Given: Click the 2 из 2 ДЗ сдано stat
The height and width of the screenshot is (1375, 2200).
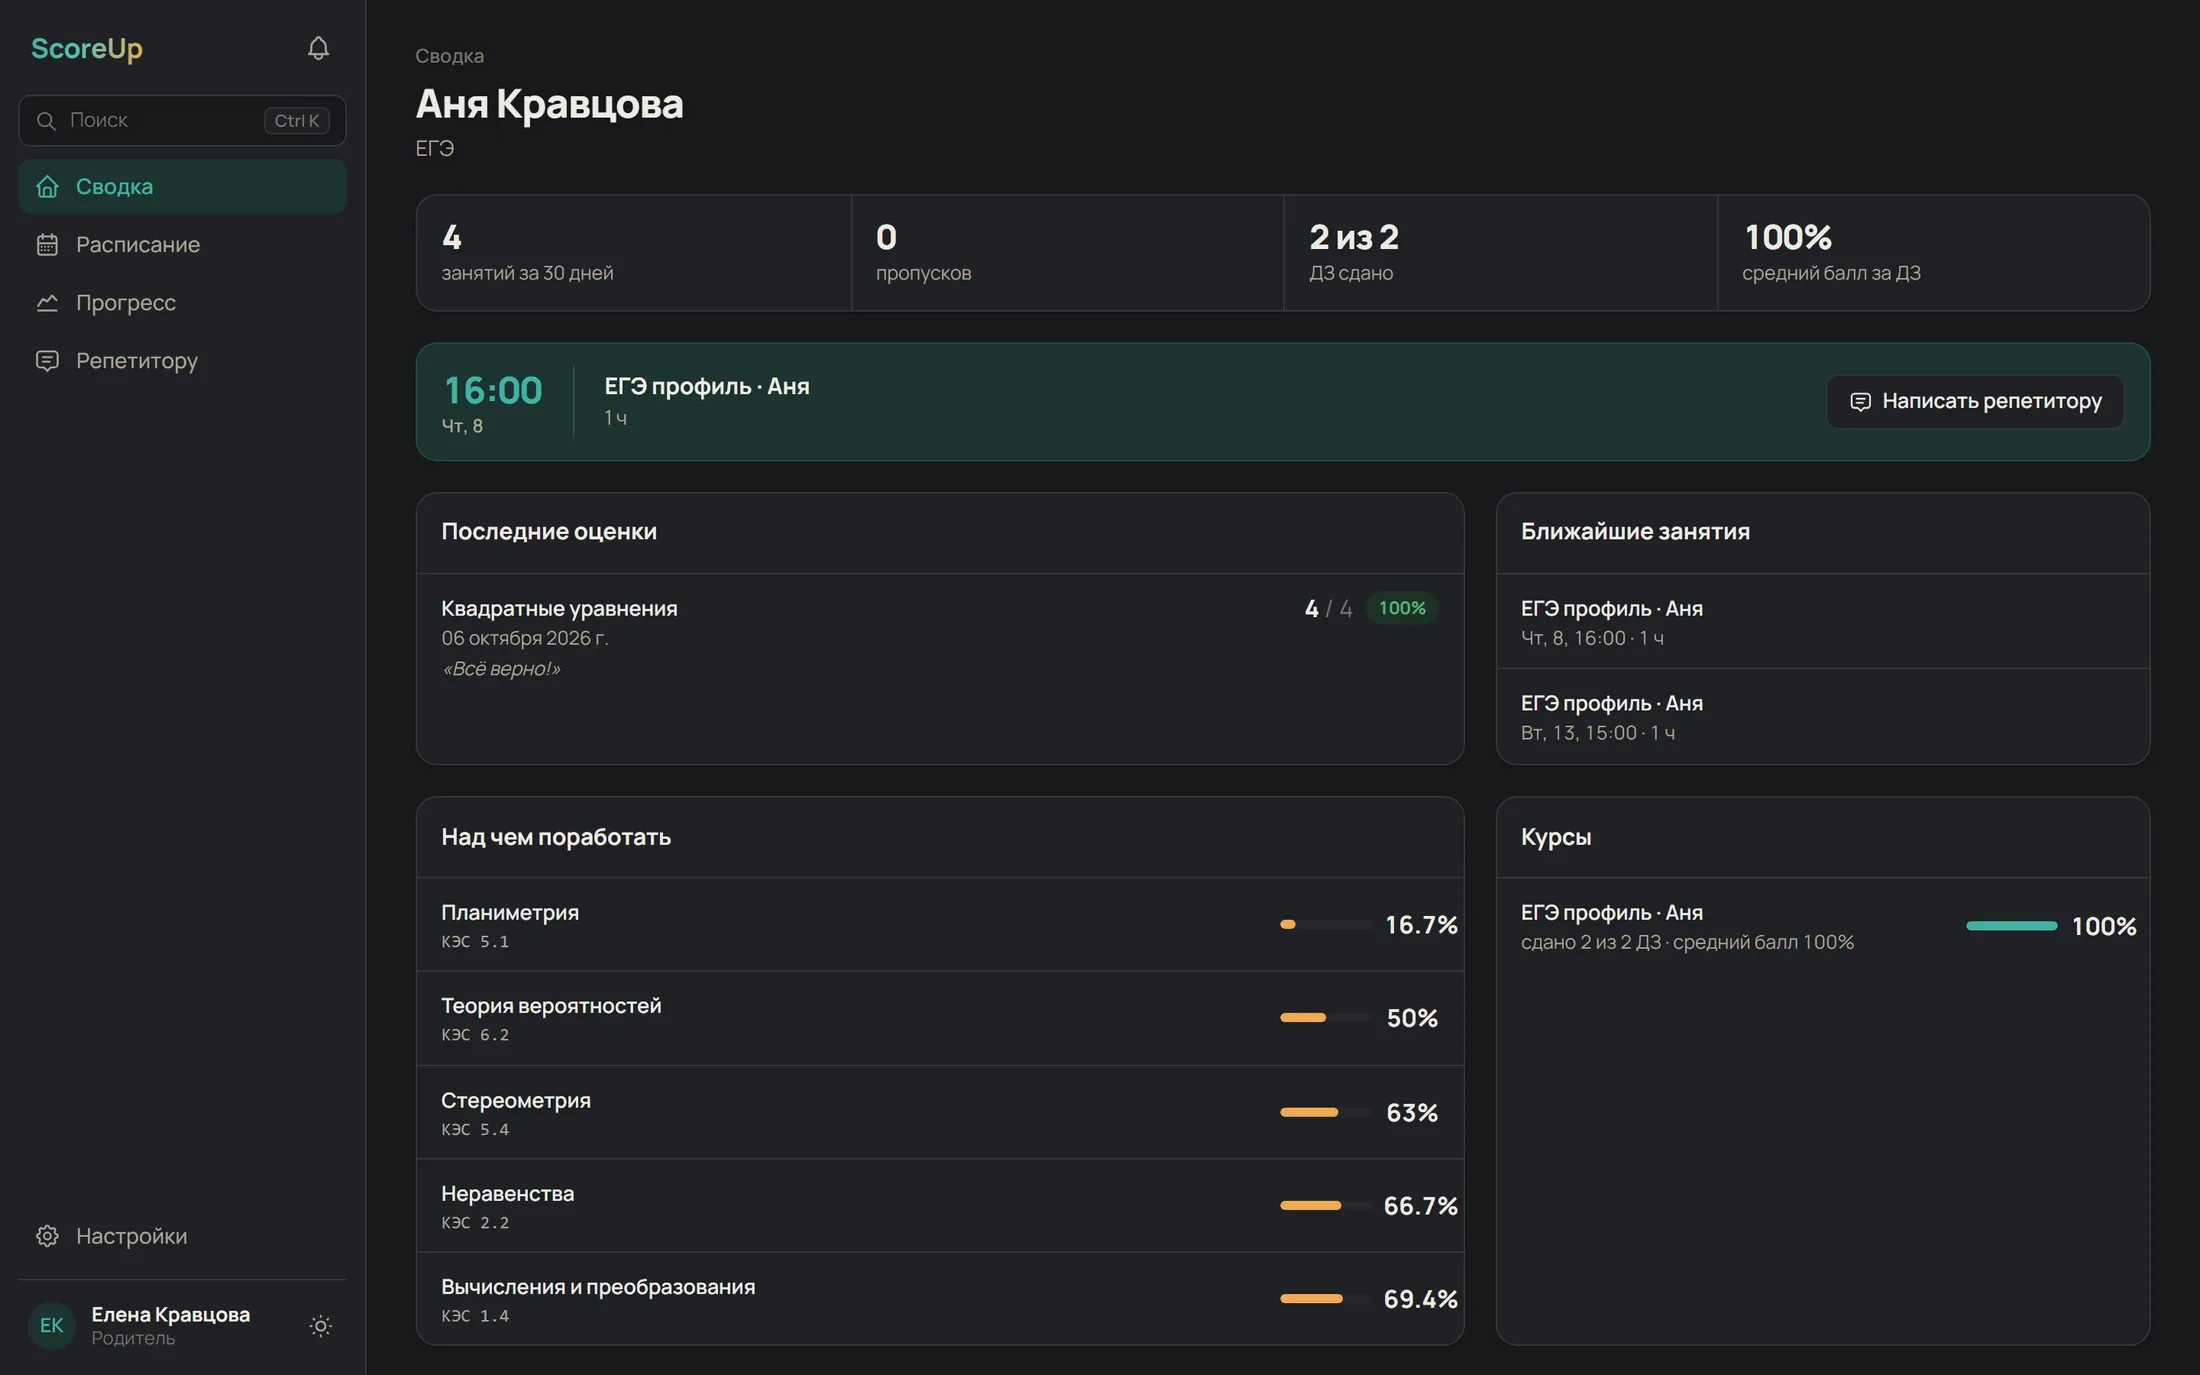Looking at the screenshot, I should point(1500,253).
